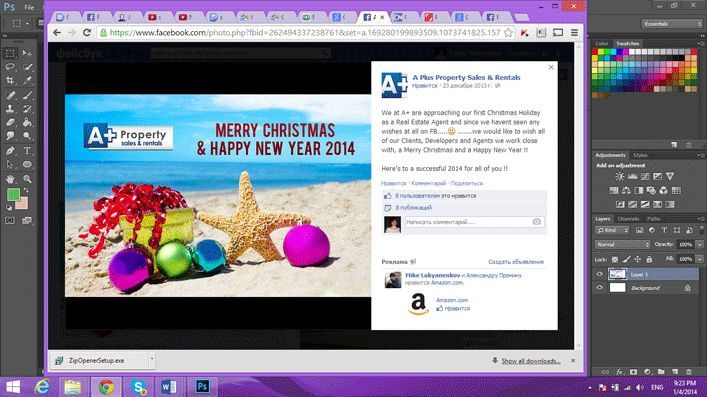Open the Adjustments panel options menu

tap(700, 155)
